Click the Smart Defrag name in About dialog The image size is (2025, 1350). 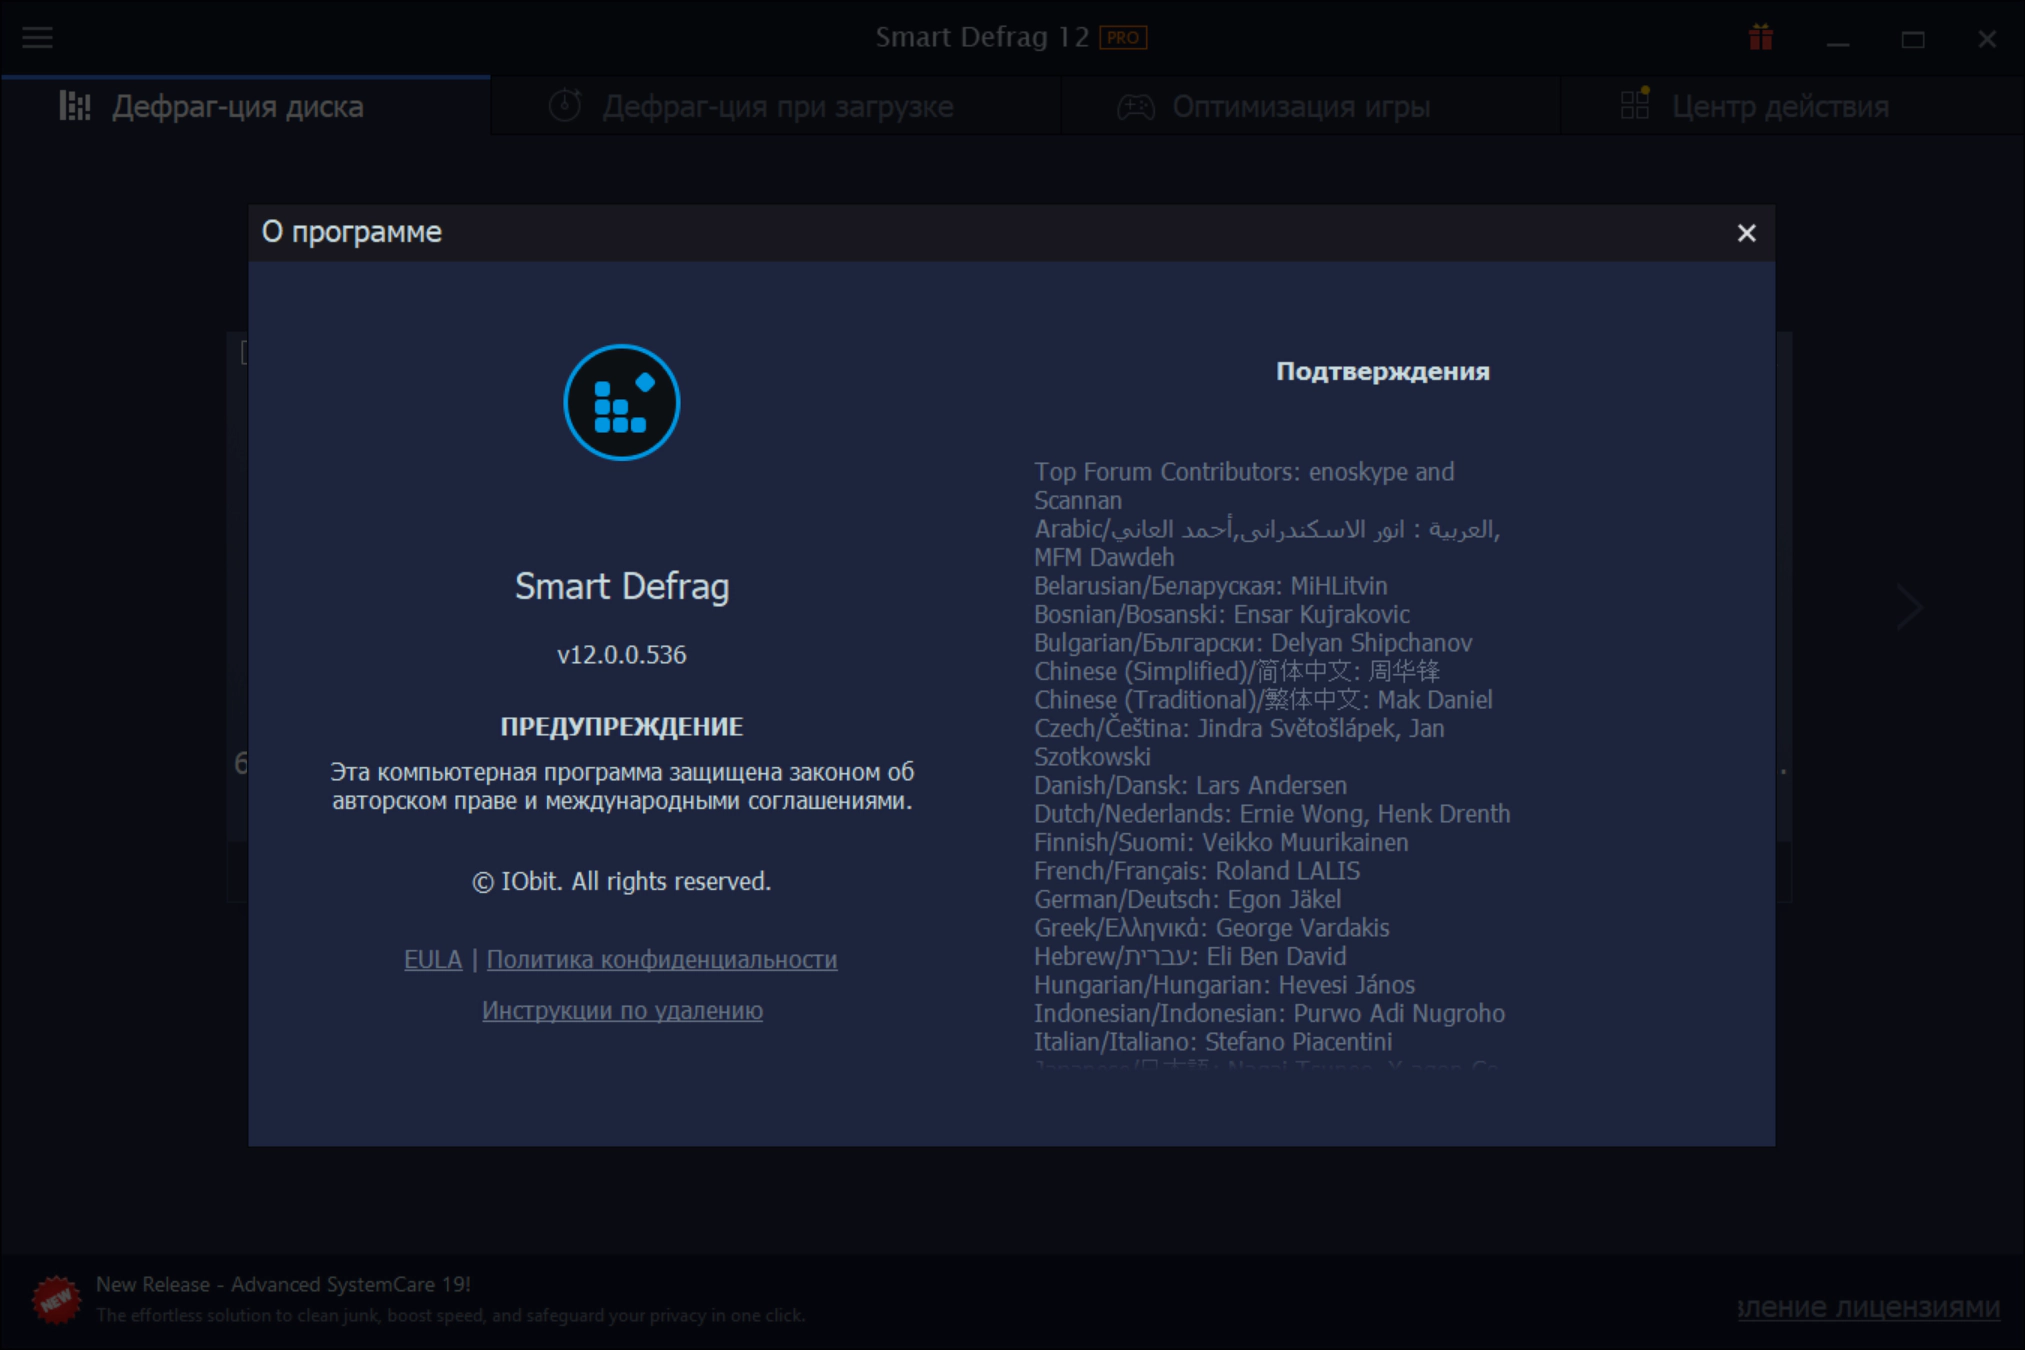pos(622,586)
